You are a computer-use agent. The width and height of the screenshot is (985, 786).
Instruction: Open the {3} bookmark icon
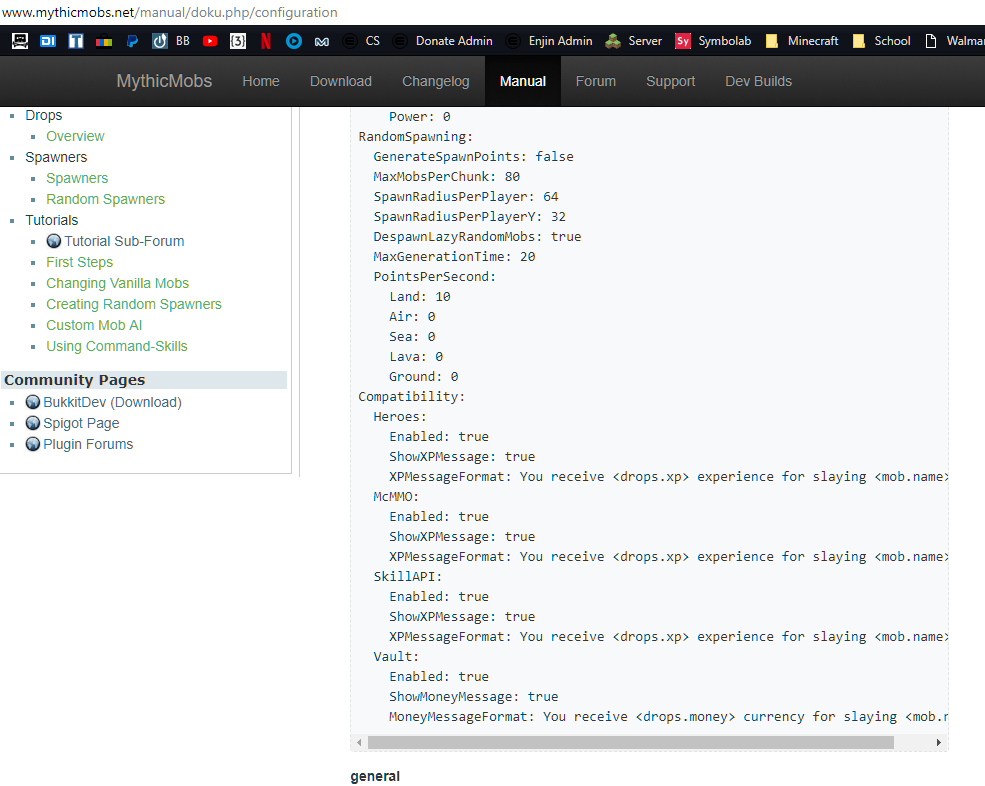point(238,41)
